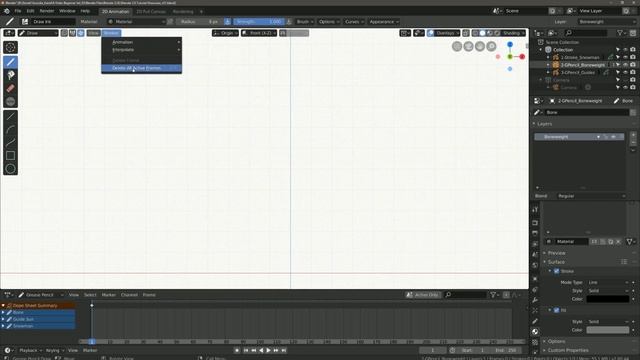Toggle the Stroke checkbox in Surface
The height and width of the screenshot is (360, 640).
pos(556,271)
